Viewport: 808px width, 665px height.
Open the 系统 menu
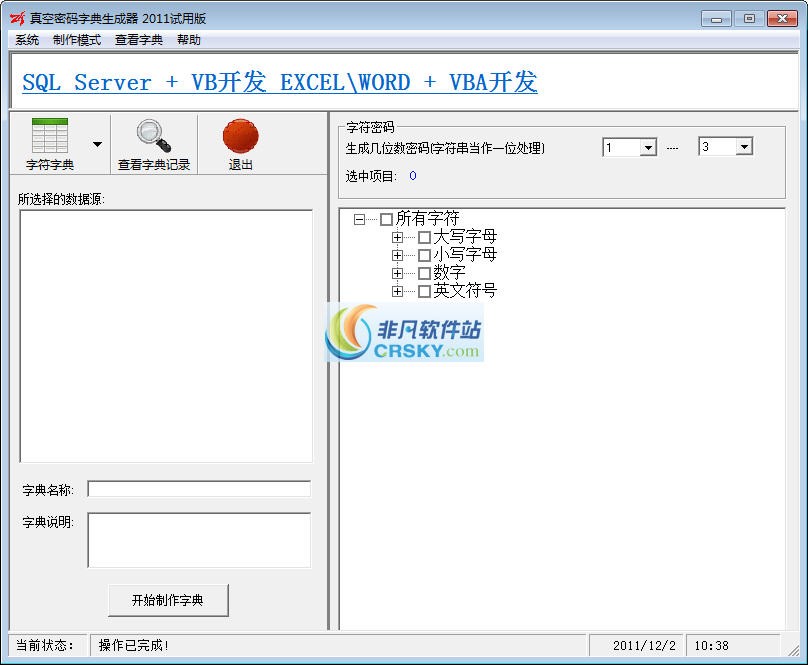27,40
